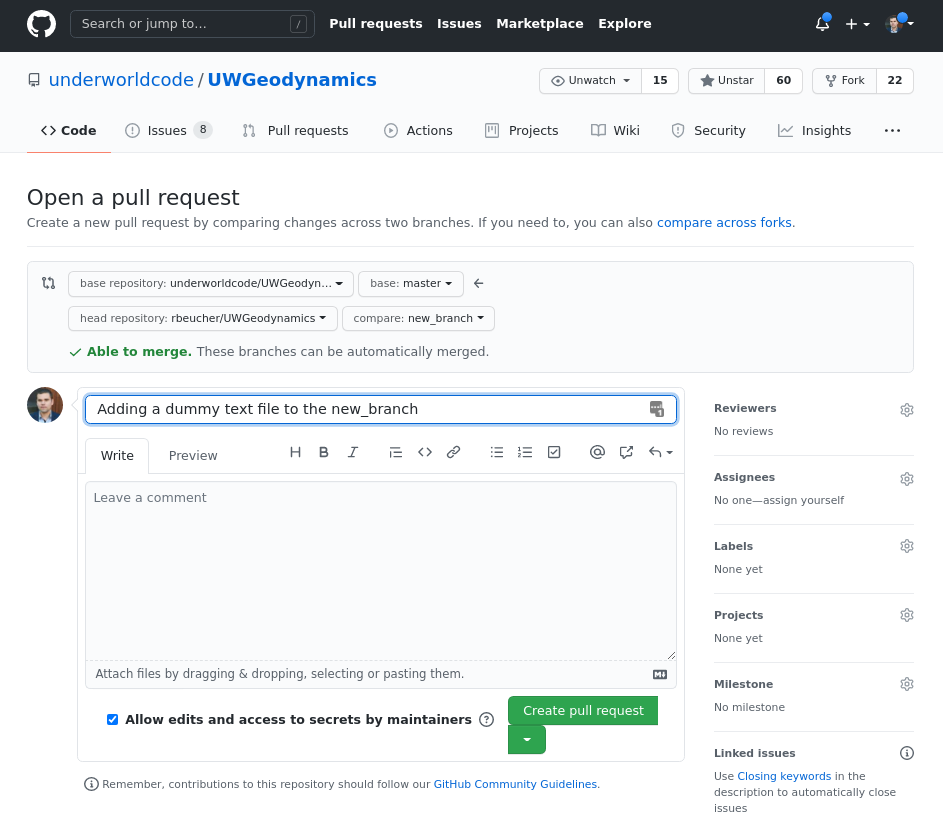Viewport: 943px width, 831px height.
Task: Open the base: master branch dropdown
Action: (x=410, y=283)
